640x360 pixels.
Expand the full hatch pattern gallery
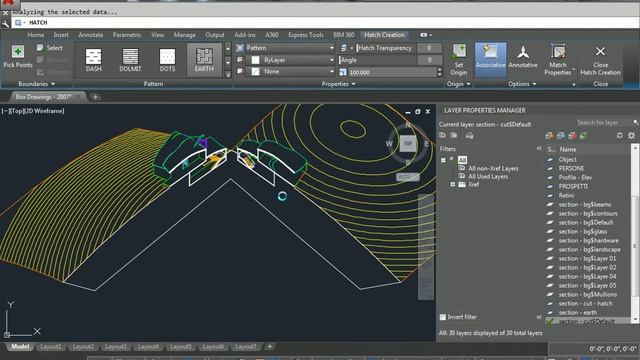click(x=228, y=74)
